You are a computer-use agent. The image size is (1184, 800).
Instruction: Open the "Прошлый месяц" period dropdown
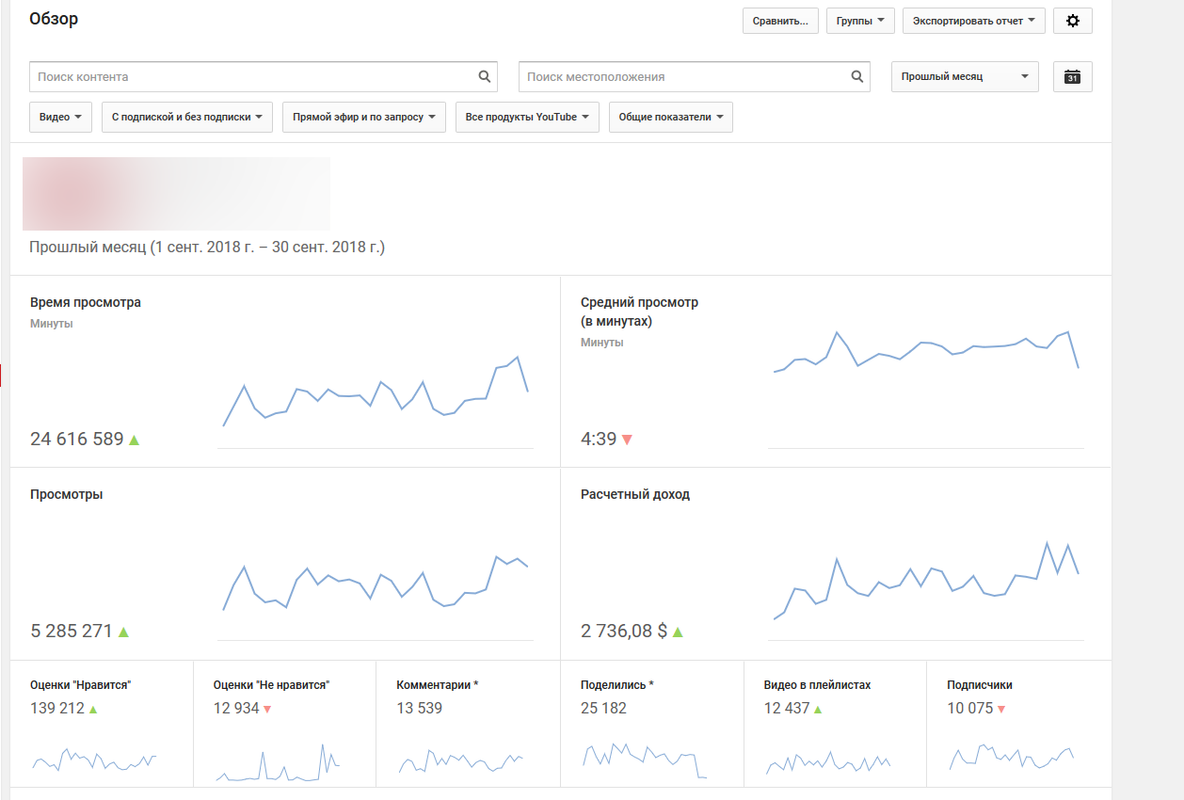(964, 77)
